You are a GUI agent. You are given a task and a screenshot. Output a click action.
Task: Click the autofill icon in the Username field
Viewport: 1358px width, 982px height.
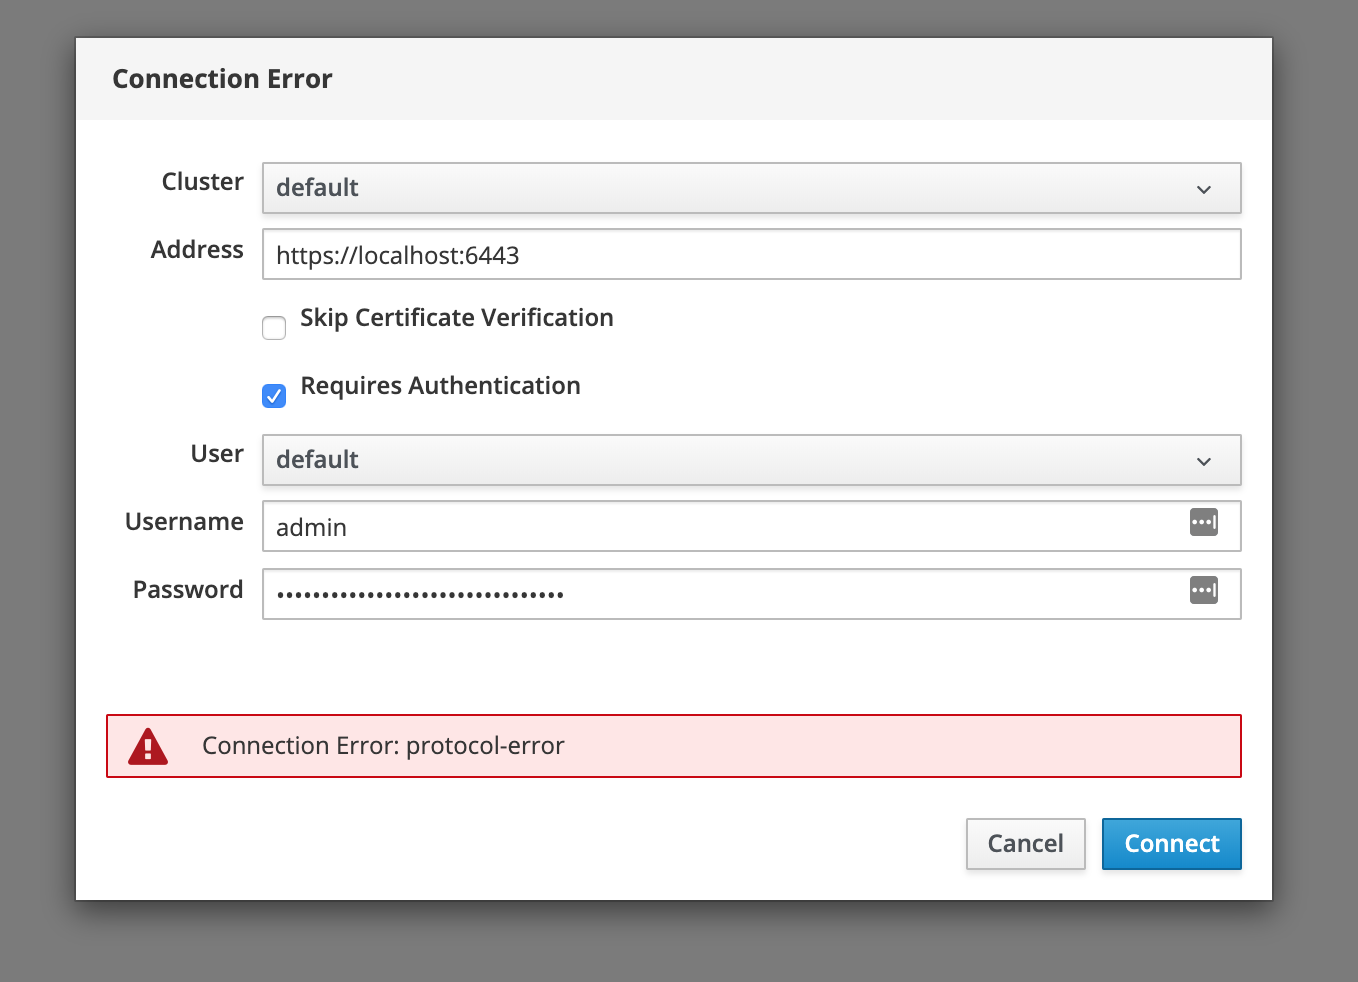[x=1204, y=522]
